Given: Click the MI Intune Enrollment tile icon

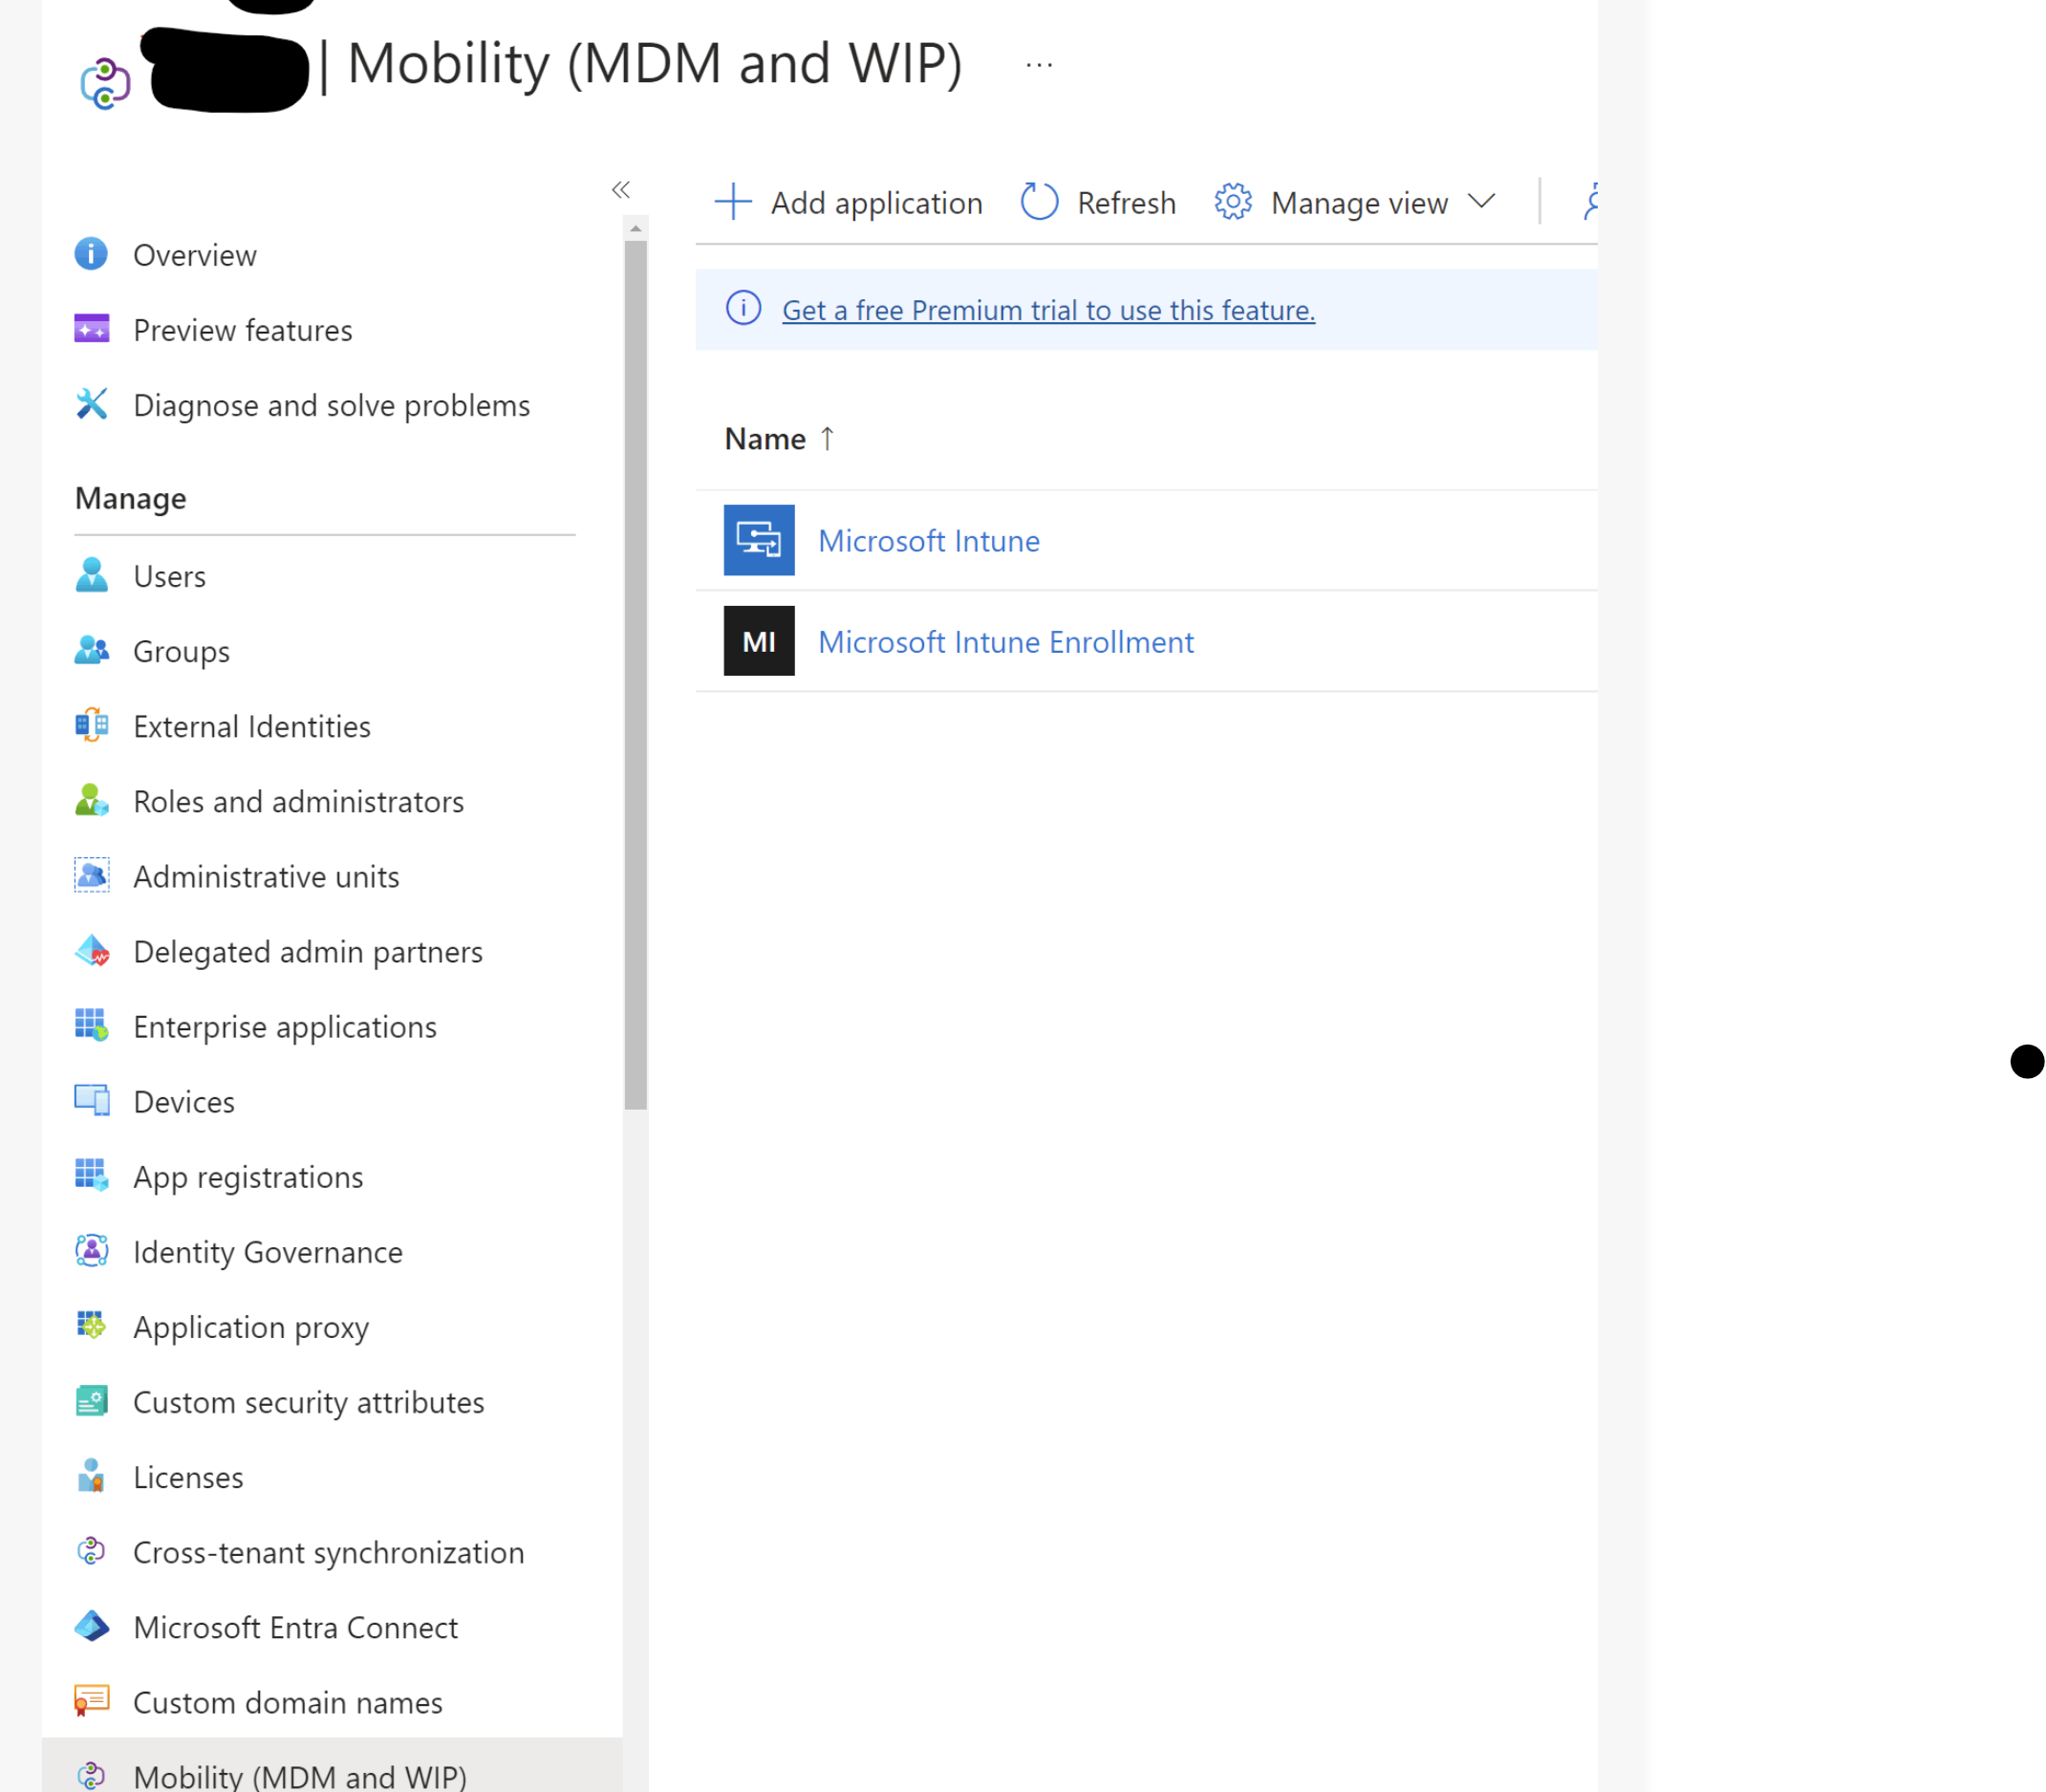Looking at the screenshot, I should [759, 641].
